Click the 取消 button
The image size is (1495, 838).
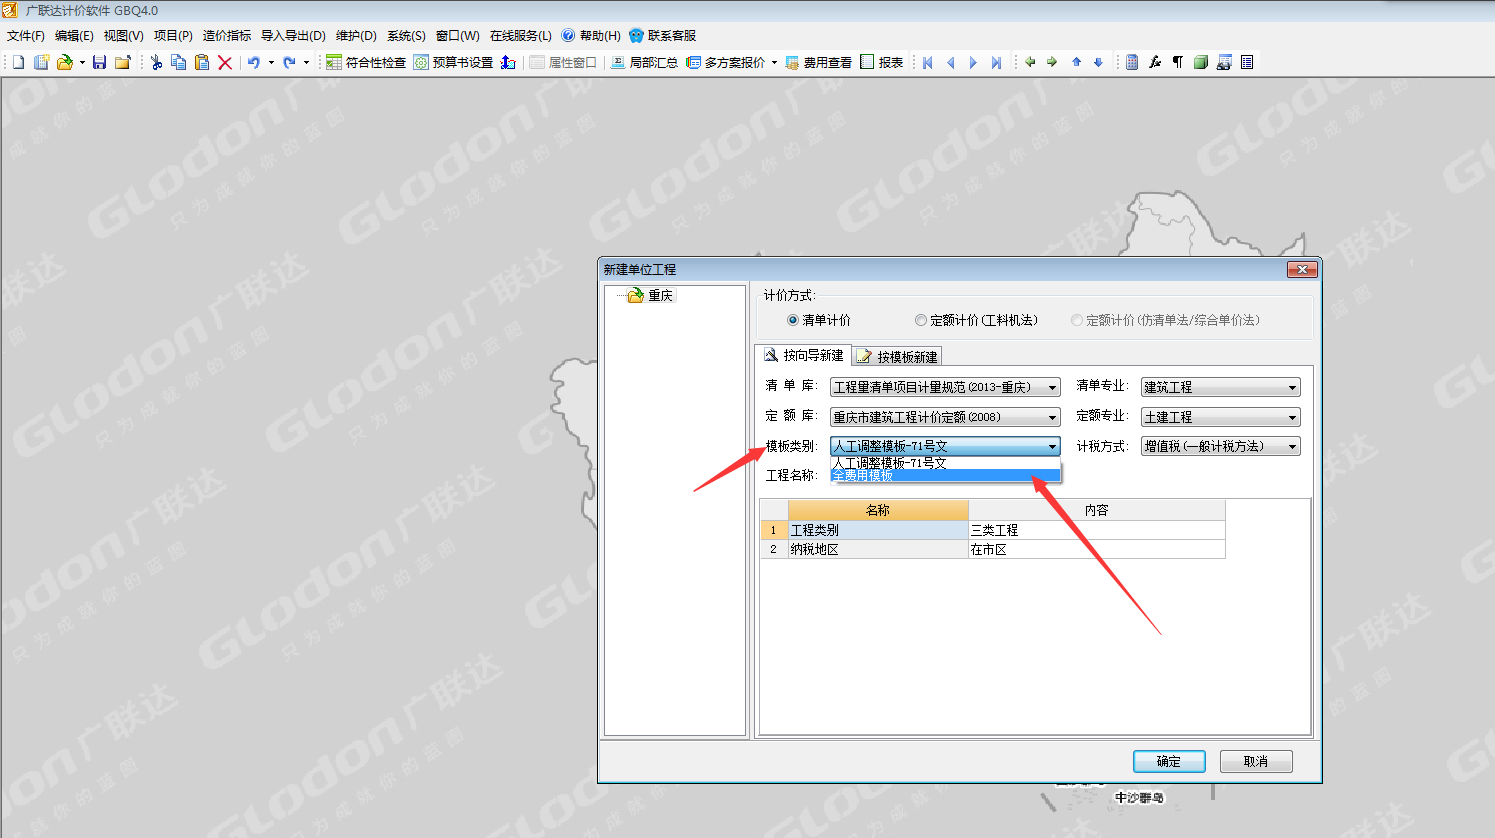1256,761
